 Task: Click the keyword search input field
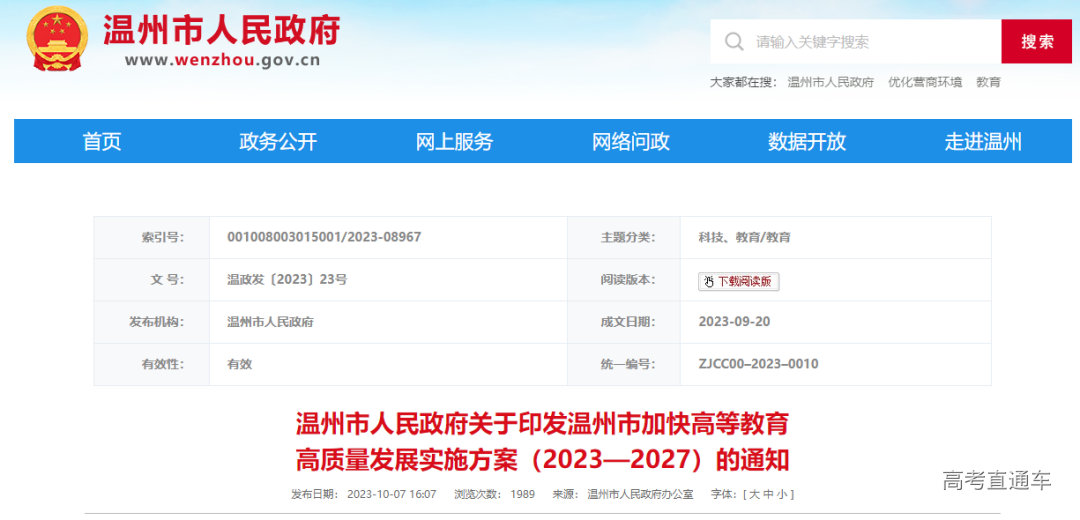[x=855, y=41]
